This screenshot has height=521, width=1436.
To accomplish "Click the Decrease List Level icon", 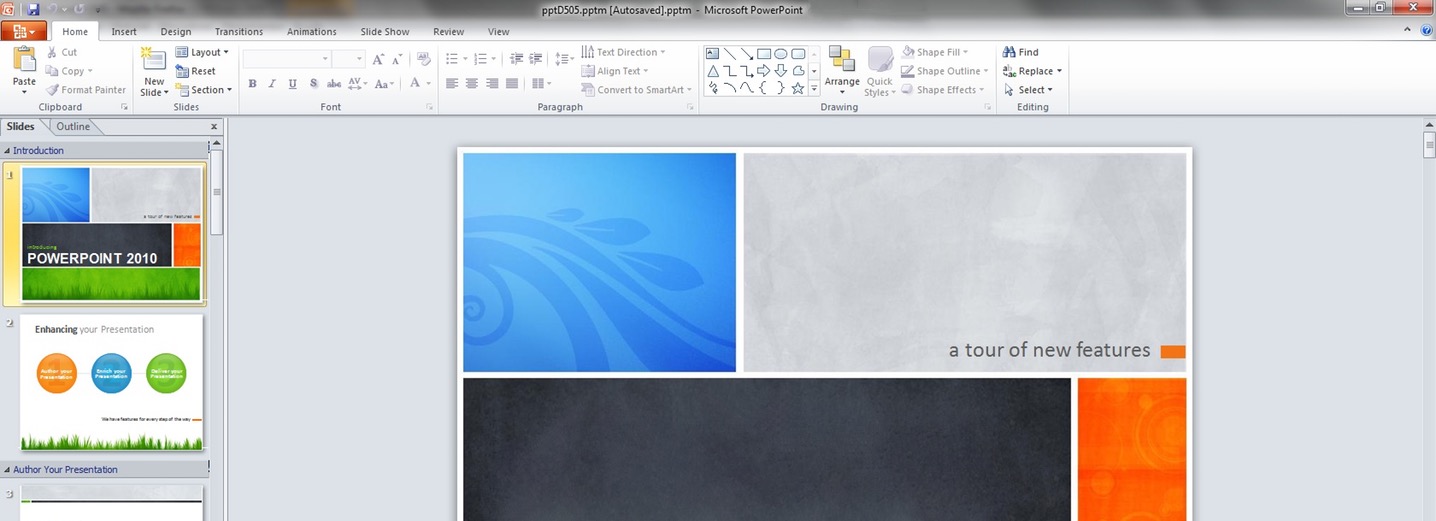I will (515, 60).
